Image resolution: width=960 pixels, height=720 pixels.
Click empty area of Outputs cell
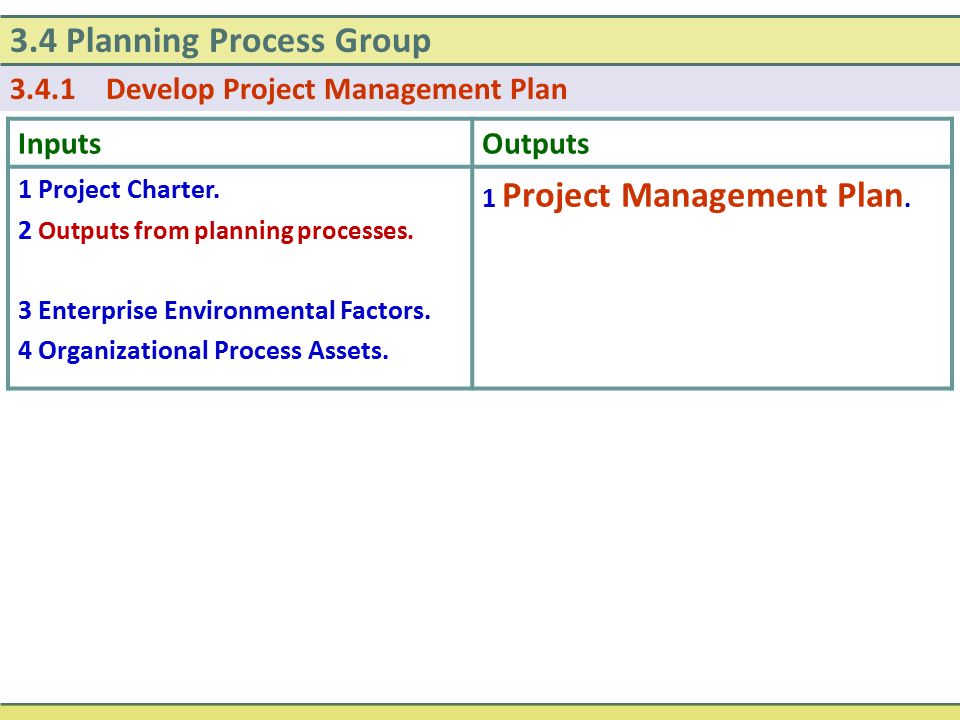[713, 300]
